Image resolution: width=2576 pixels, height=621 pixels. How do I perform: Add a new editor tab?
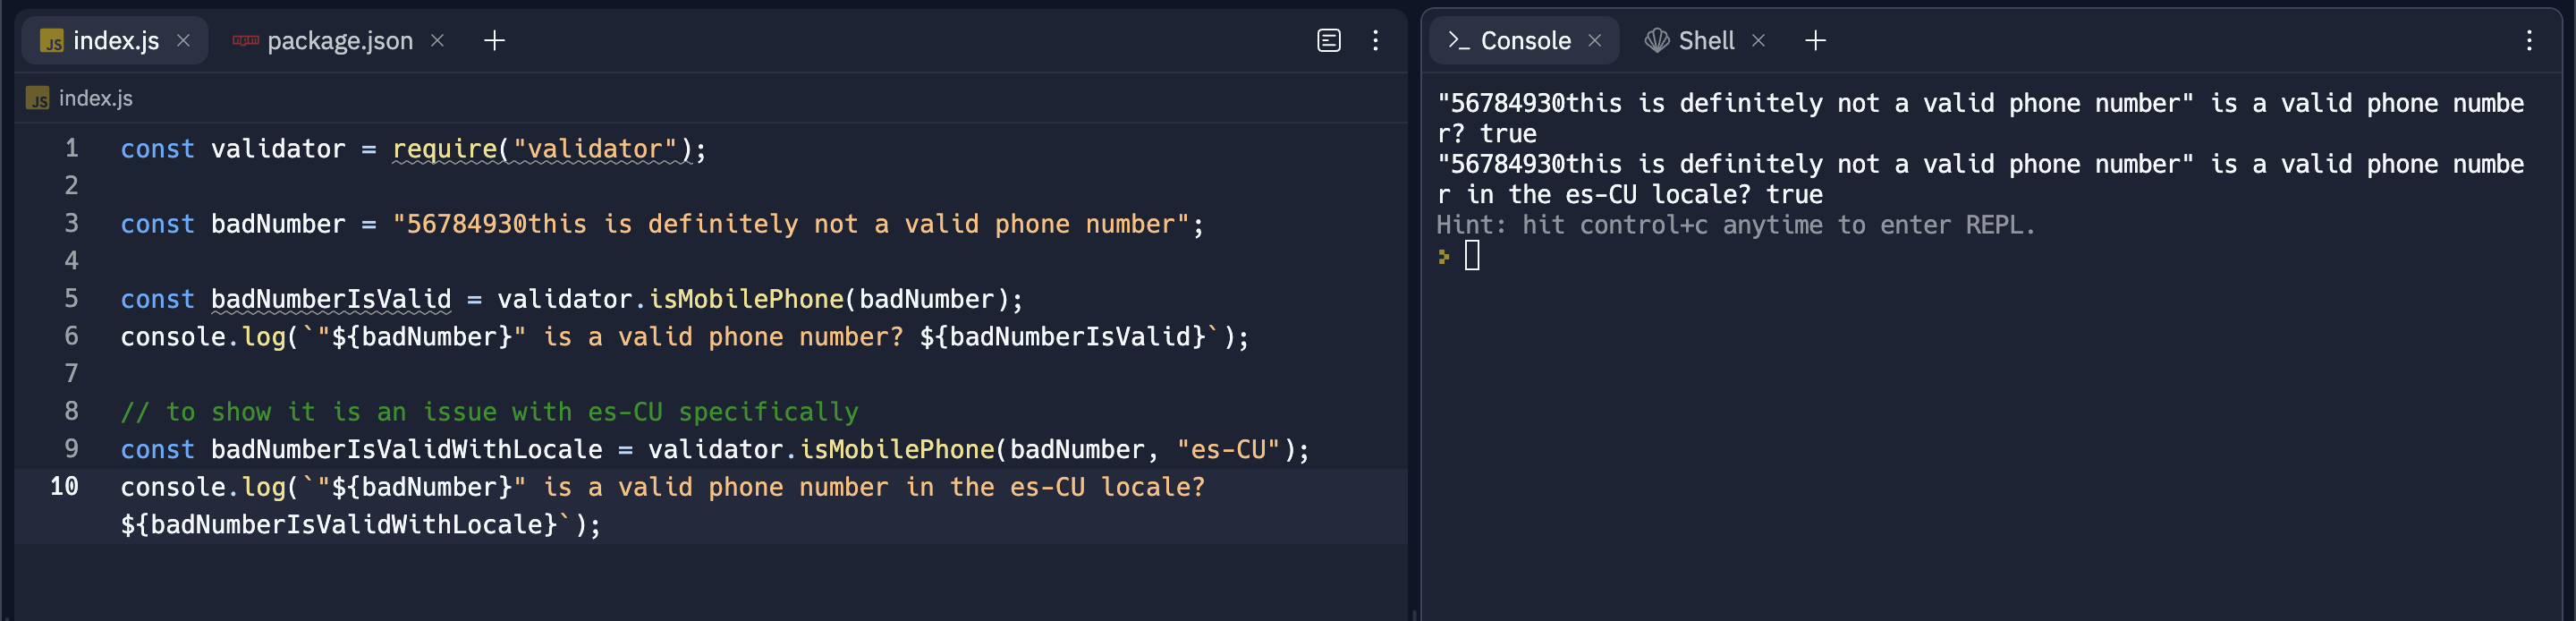click(x=494, y=41)
